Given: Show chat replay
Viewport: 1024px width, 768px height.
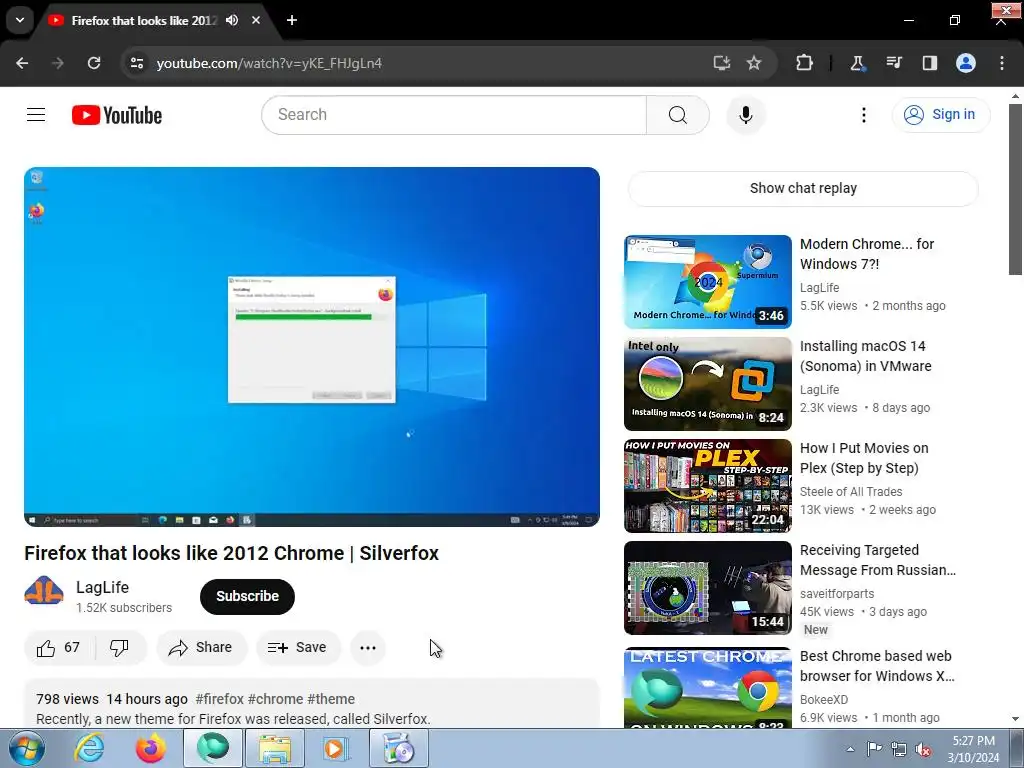Looking at the screenshot, I should coord(803,189).
